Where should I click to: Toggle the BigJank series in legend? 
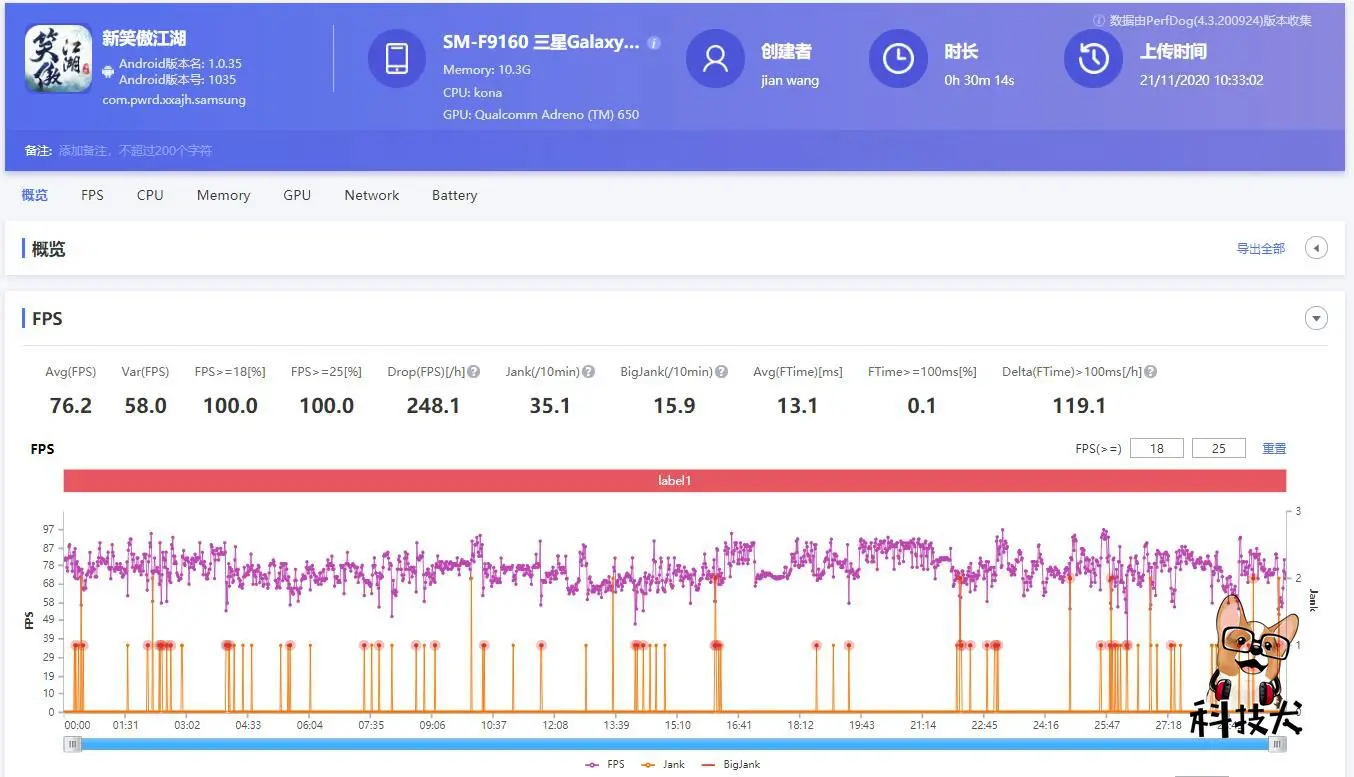pyautogui.click(x=731, y=764)
